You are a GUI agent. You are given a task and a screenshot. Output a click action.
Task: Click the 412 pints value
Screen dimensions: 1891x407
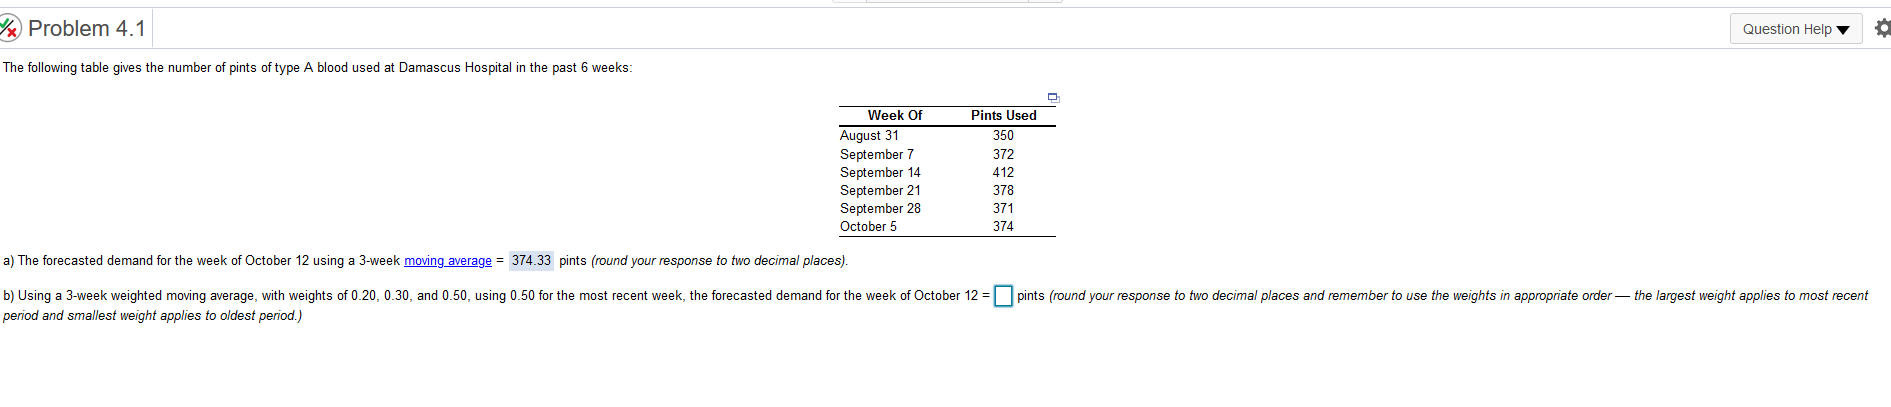click(x=1003, y=173)
